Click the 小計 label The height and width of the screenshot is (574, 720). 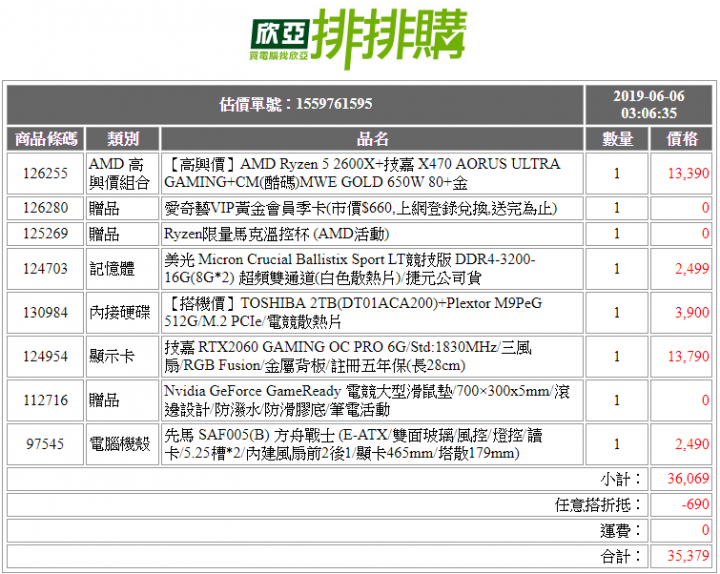[x=620, y=479]
